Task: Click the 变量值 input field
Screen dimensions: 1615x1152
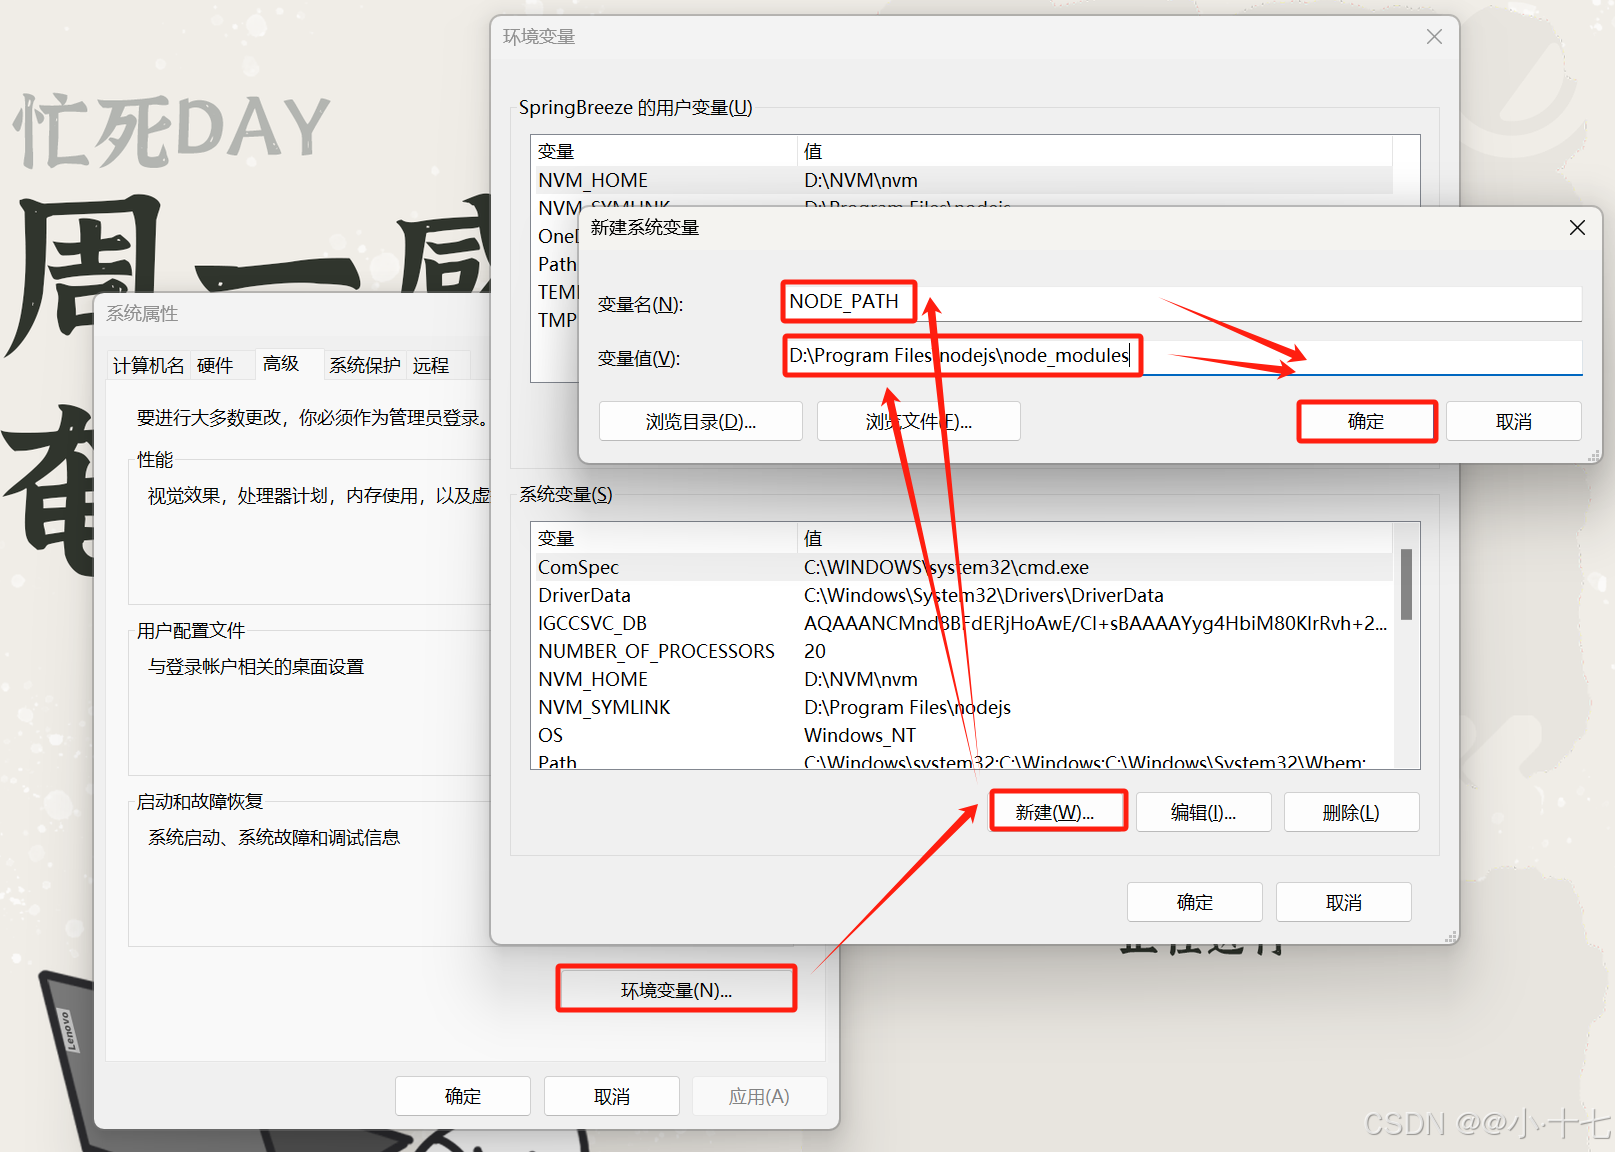Action: (1181, 357)
